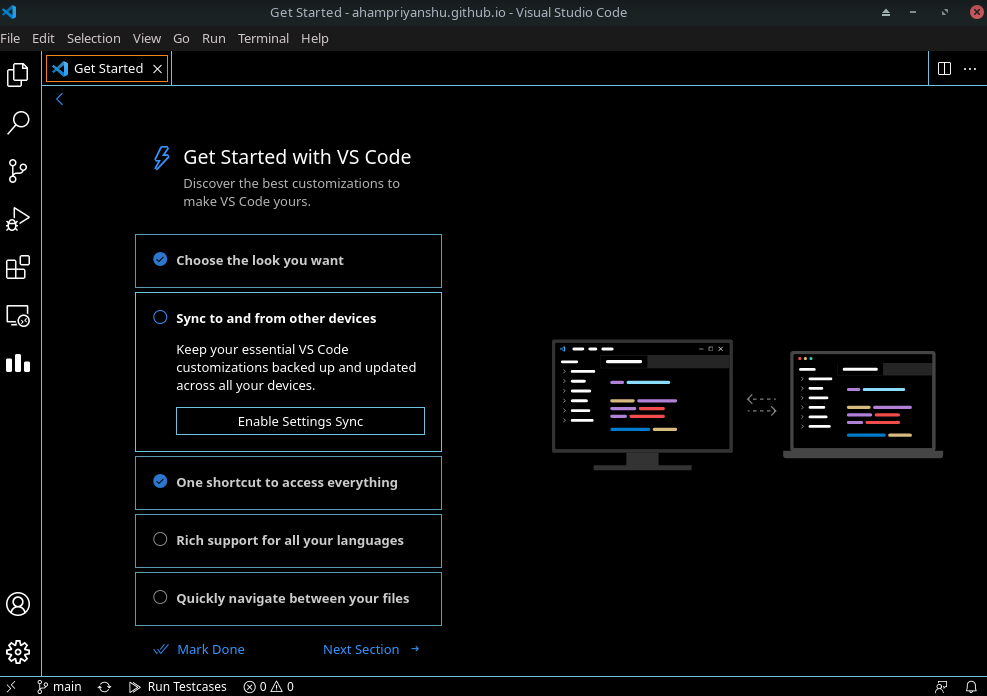987x696 pixels.
Task: Toggle 'Sync to and from other devices' circle
Action: [160, 317]
